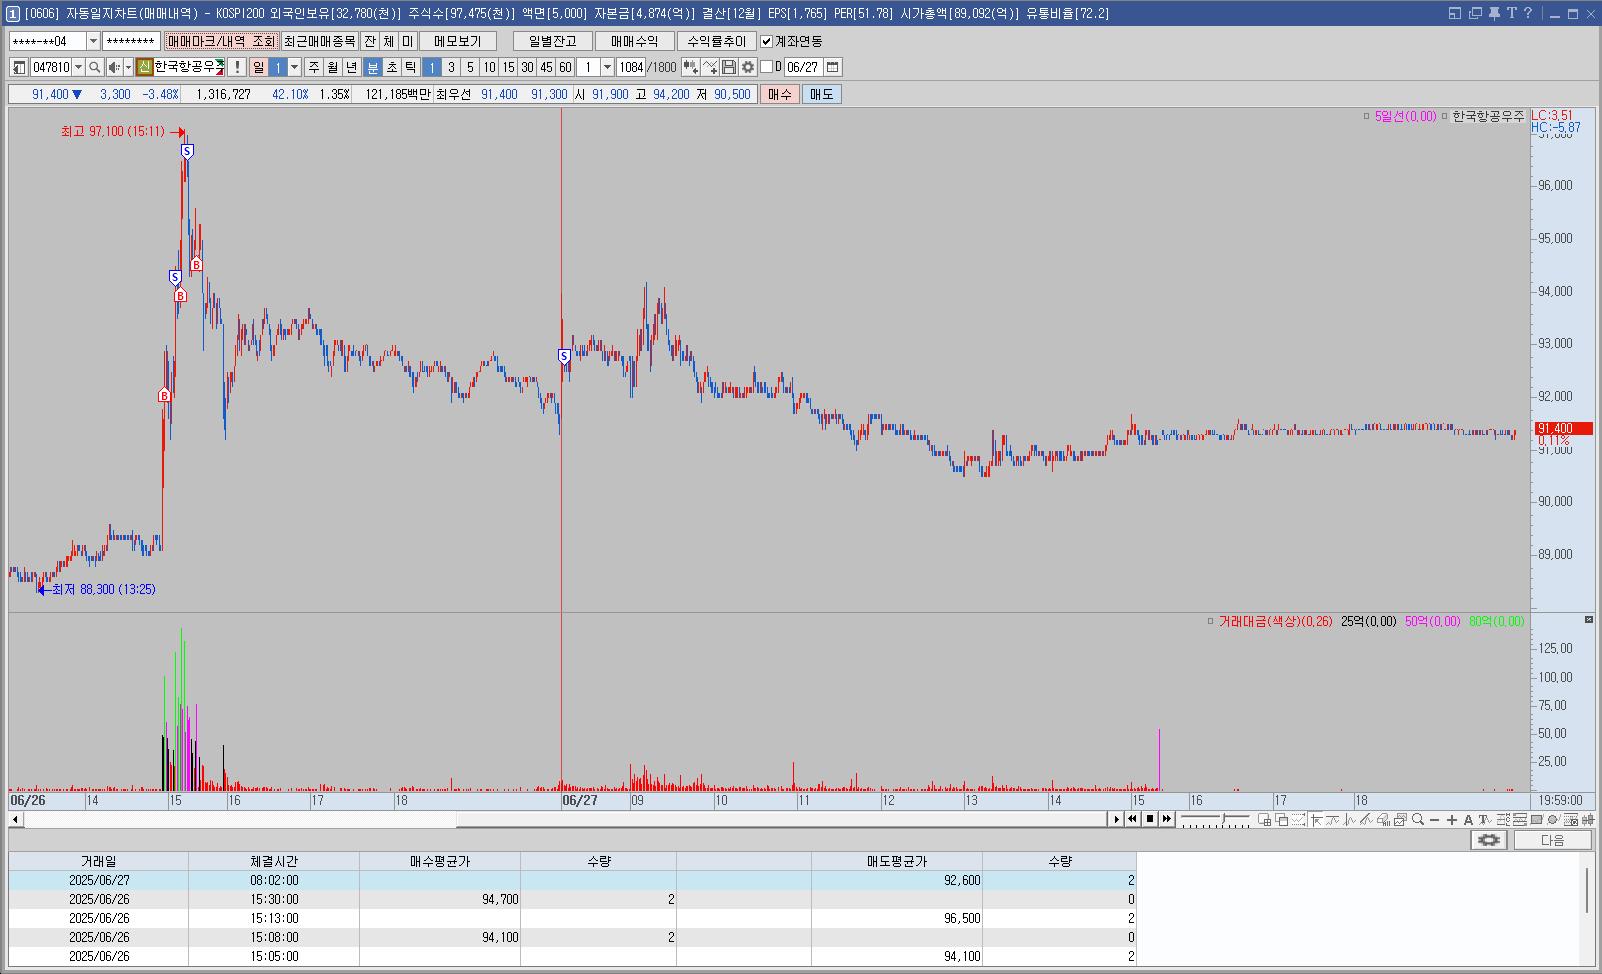Viewport: 1602px width, 974px height.
Task: Click the 60 minute interval button
Action: tap(565, 67)
